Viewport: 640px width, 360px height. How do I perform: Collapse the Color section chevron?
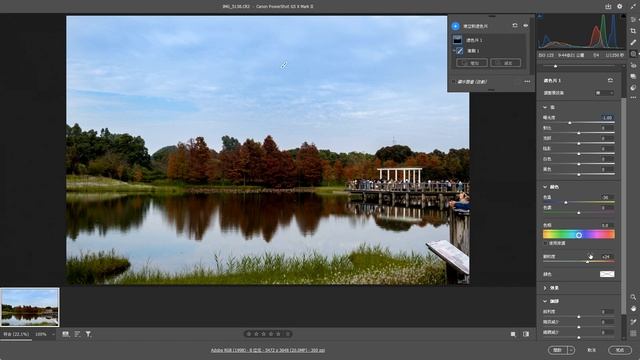click(545, 187)
